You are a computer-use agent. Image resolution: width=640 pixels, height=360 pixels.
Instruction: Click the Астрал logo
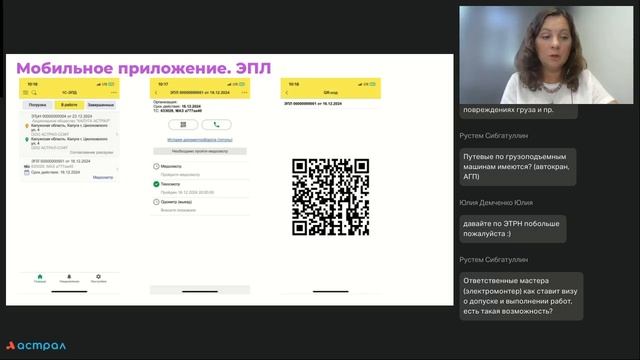pos(36,346)
